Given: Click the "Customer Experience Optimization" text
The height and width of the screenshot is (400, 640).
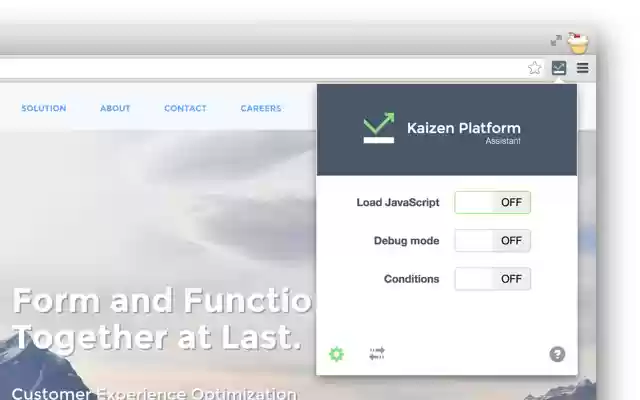Looking at the screenshot, I should (x=154, y=393).
